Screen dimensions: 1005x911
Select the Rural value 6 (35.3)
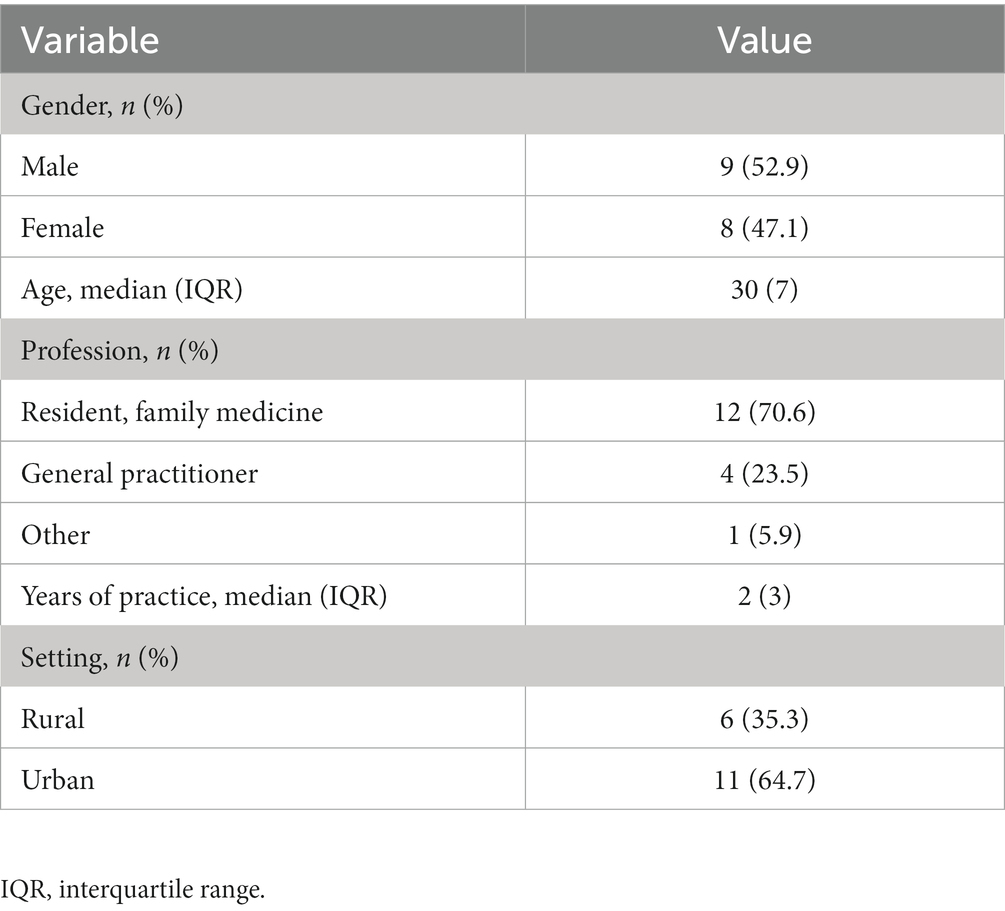coord(764,719)
